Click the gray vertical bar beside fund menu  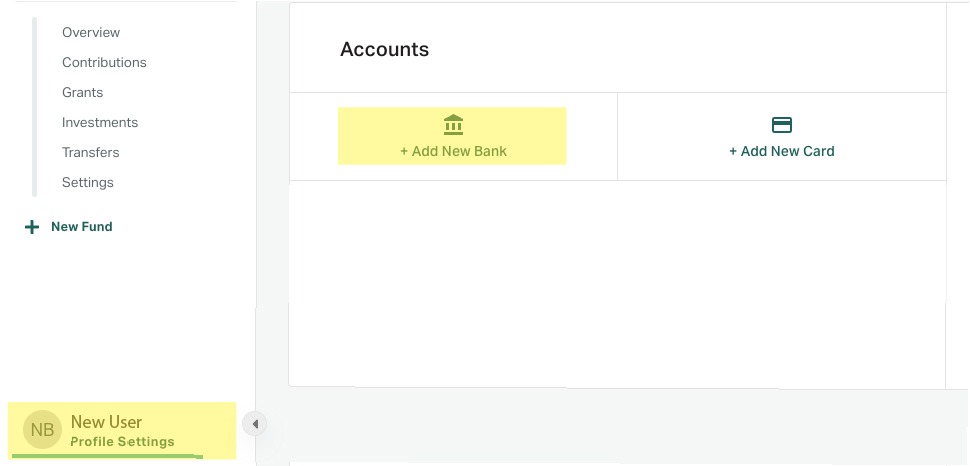point(35,107)
